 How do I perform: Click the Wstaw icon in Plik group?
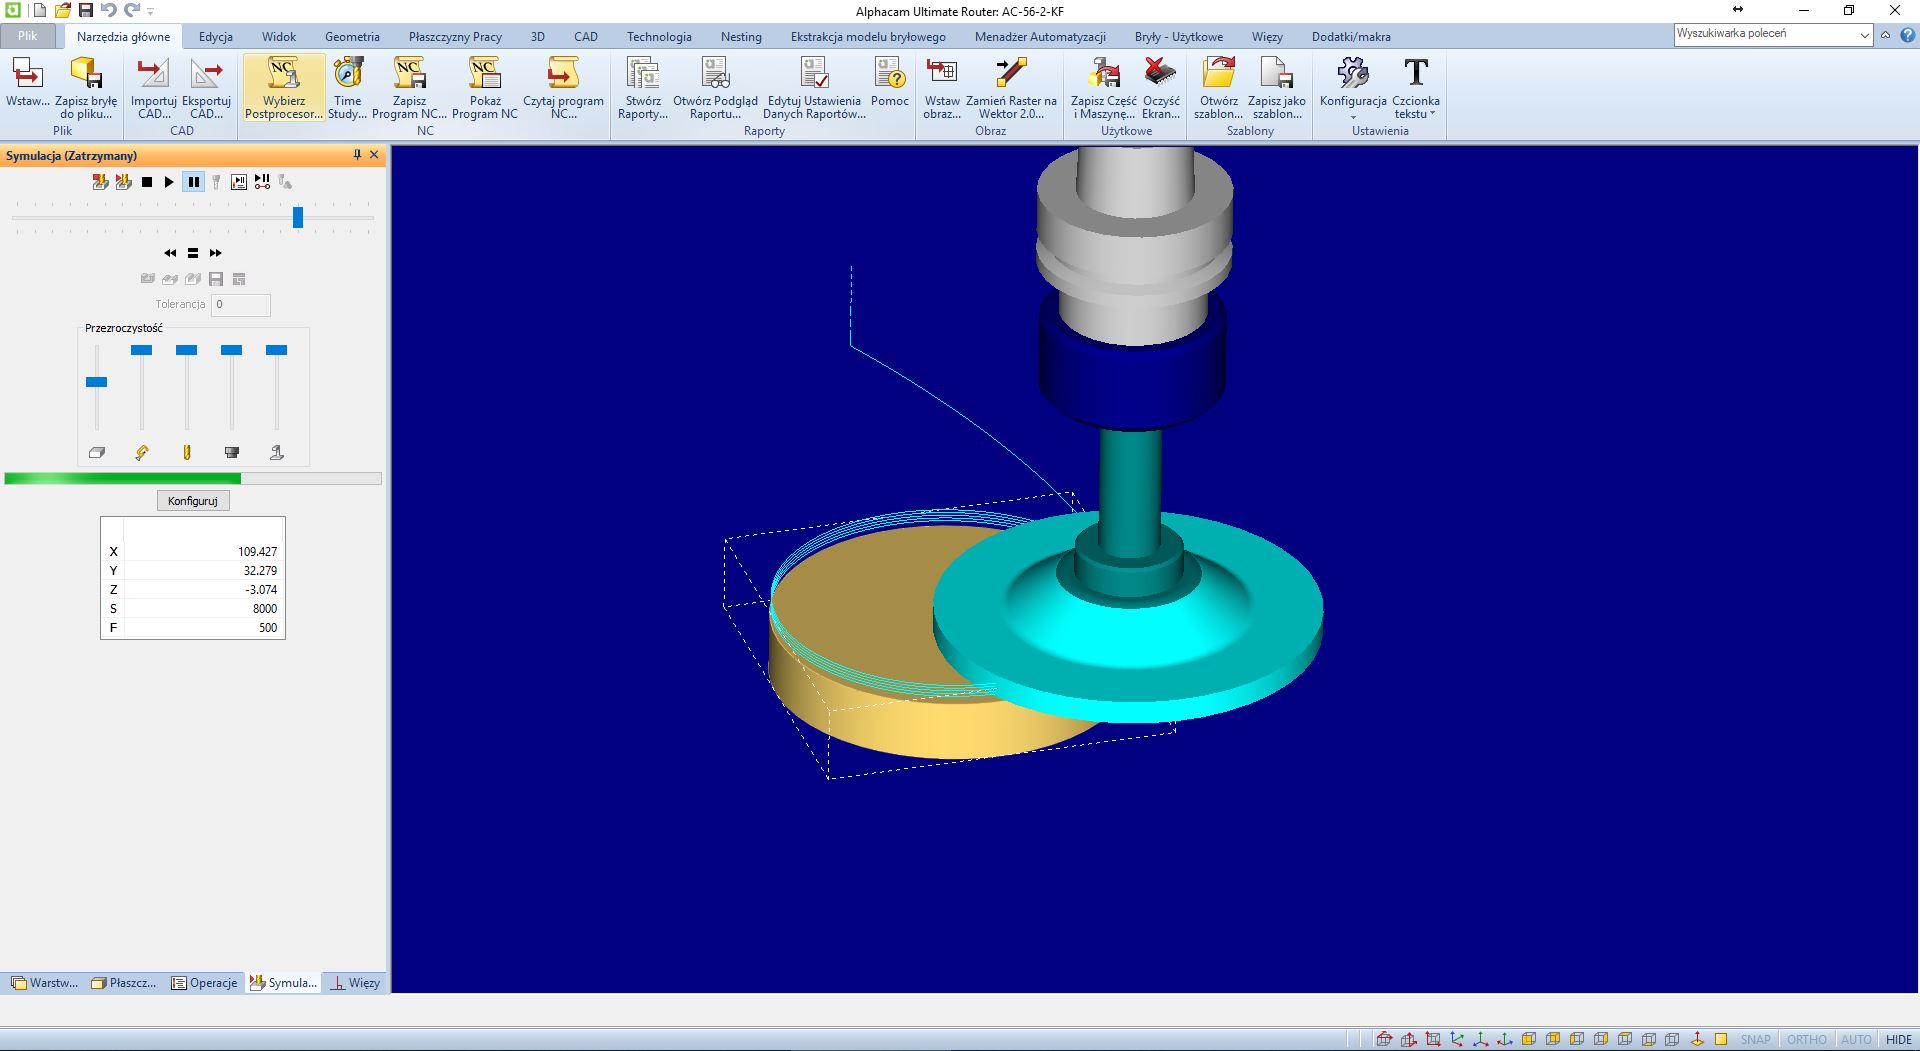[27, 82]
